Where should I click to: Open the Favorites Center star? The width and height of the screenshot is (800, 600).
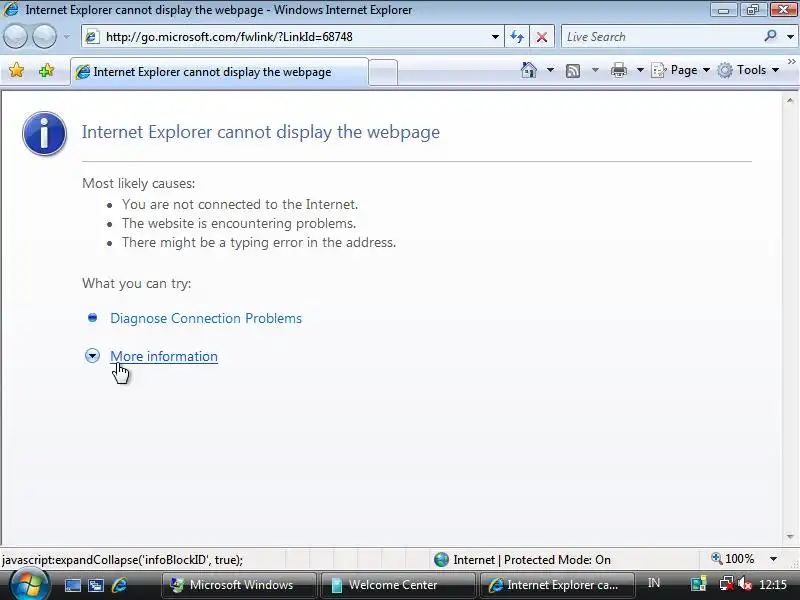16,70
